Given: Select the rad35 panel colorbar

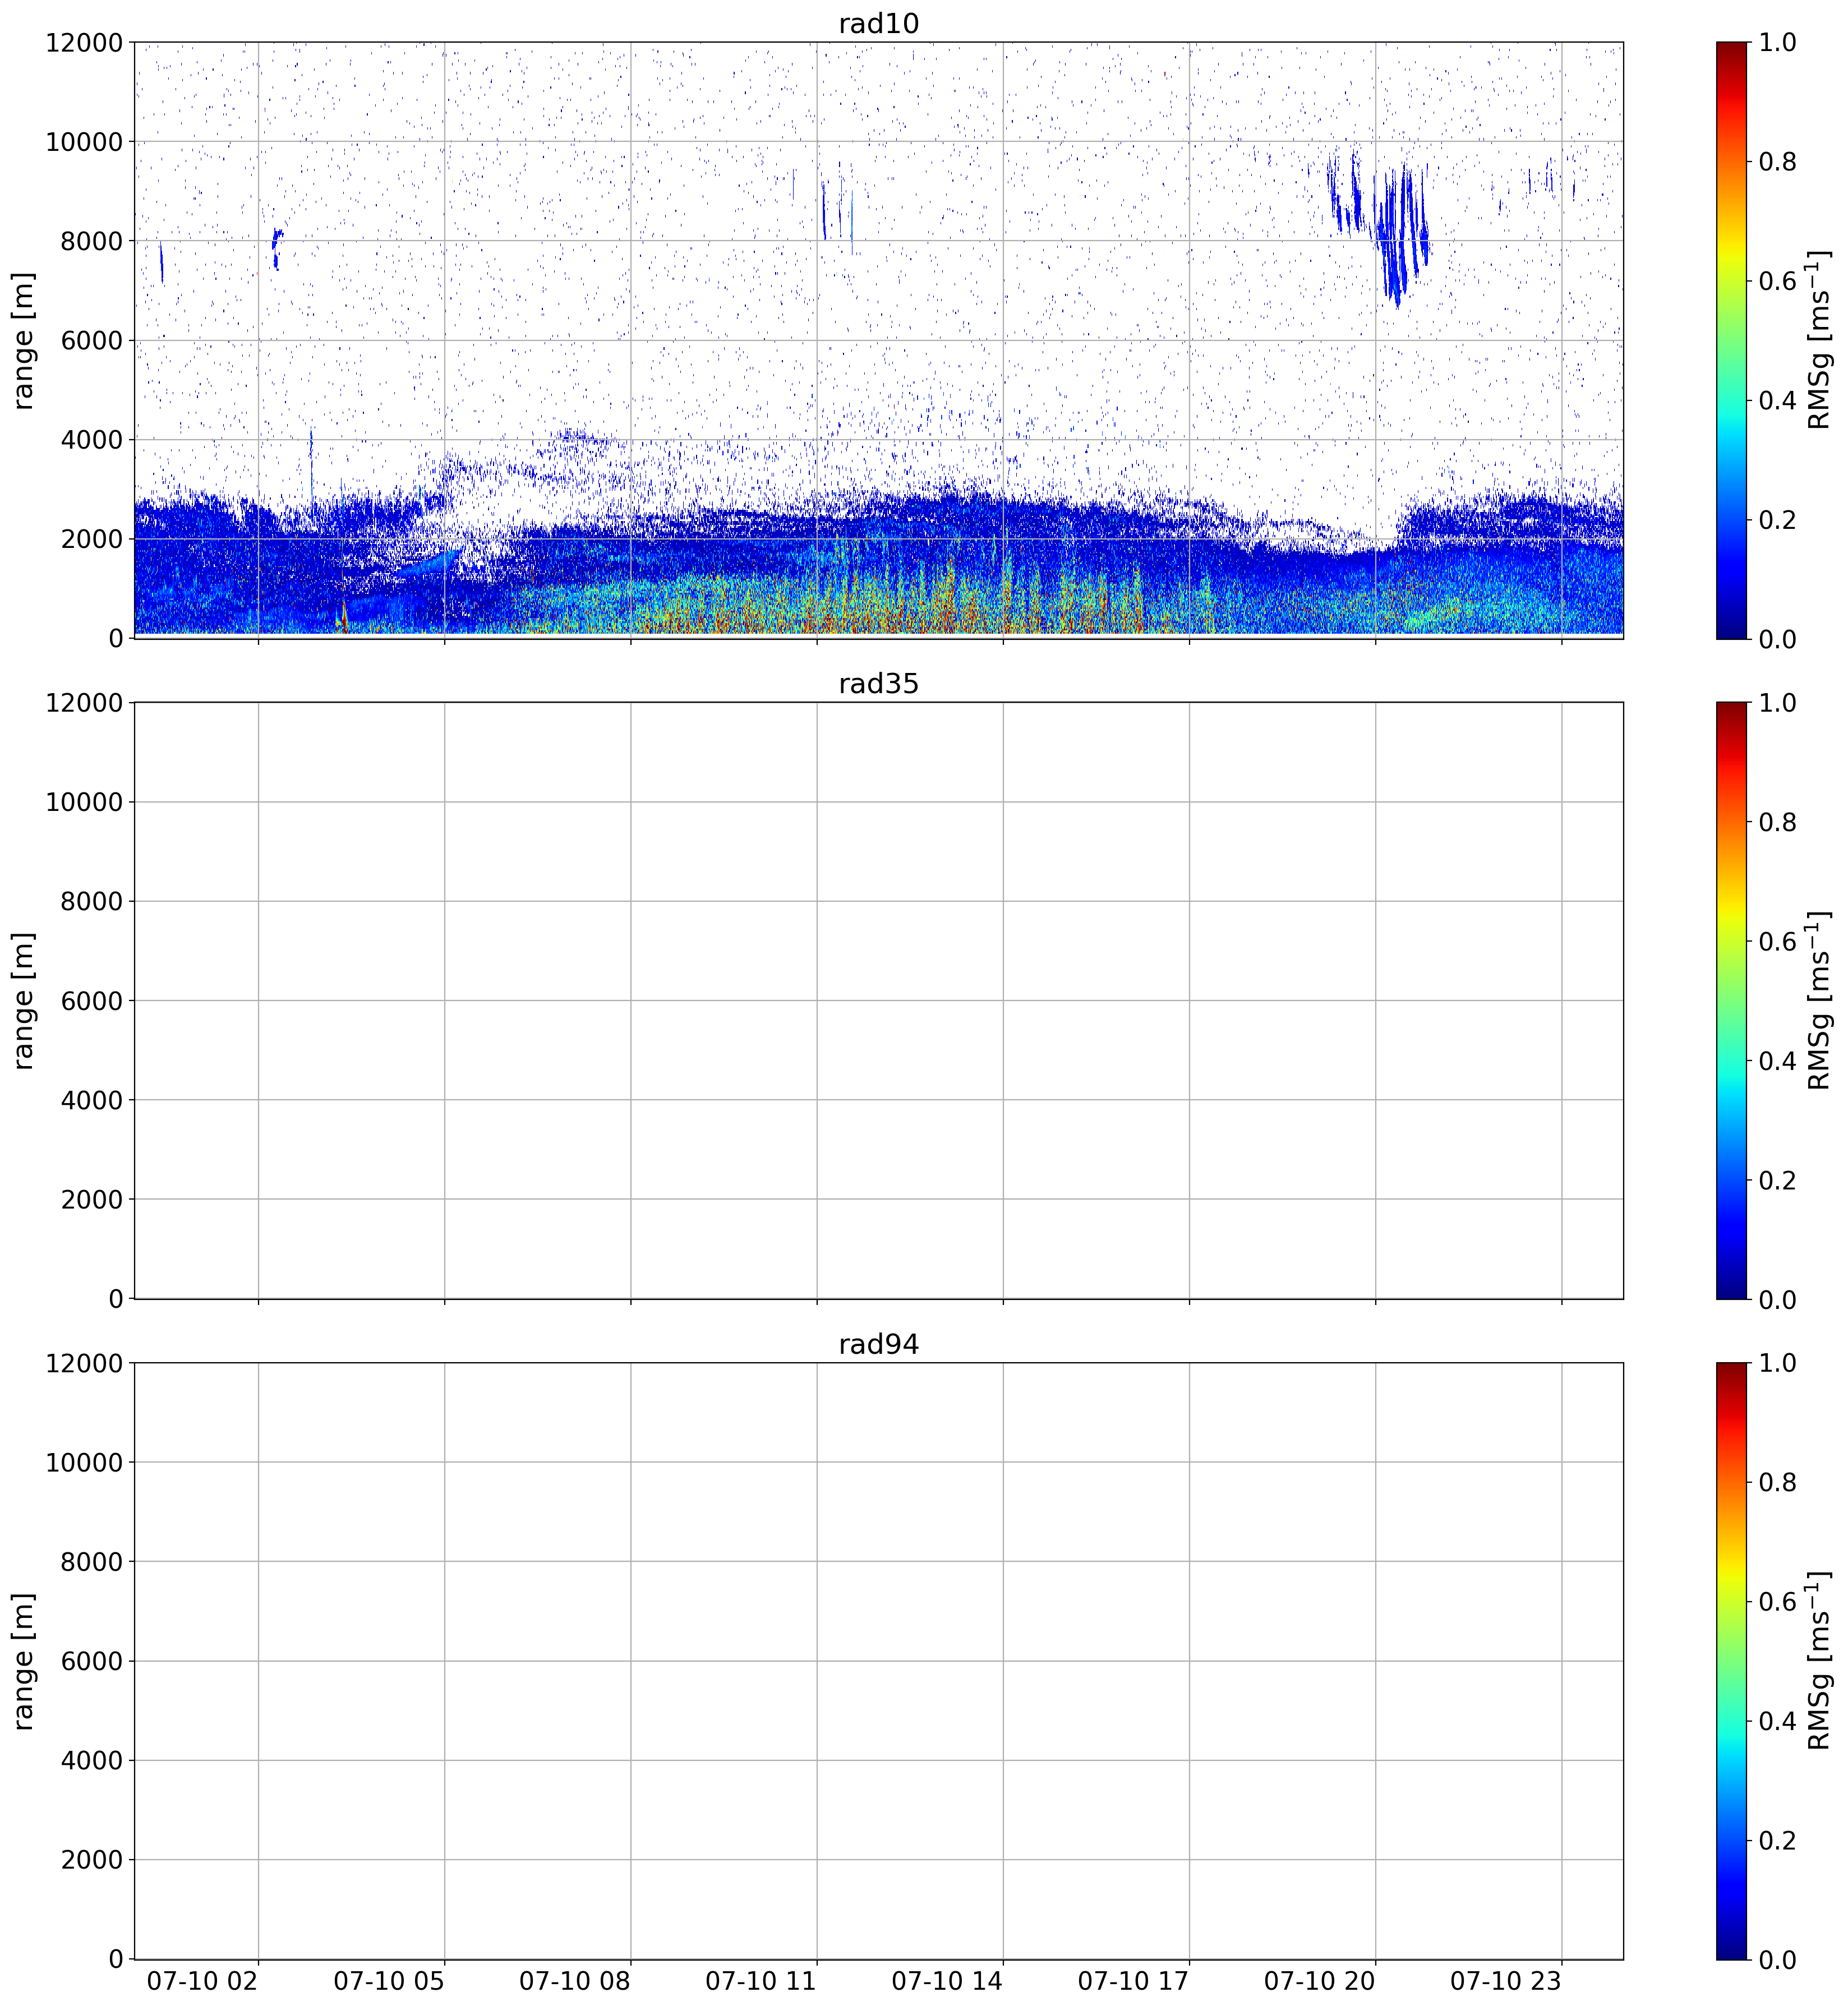Looking at the screenshot, I should click(1731, 1000).
